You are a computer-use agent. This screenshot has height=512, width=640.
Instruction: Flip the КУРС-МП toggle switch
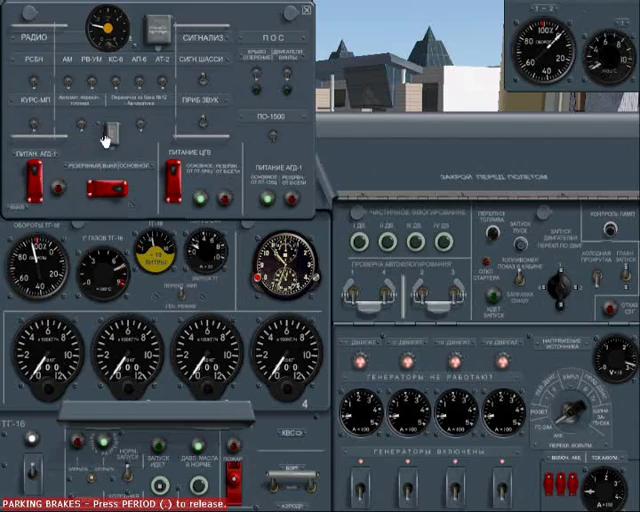tap(34, 124)
